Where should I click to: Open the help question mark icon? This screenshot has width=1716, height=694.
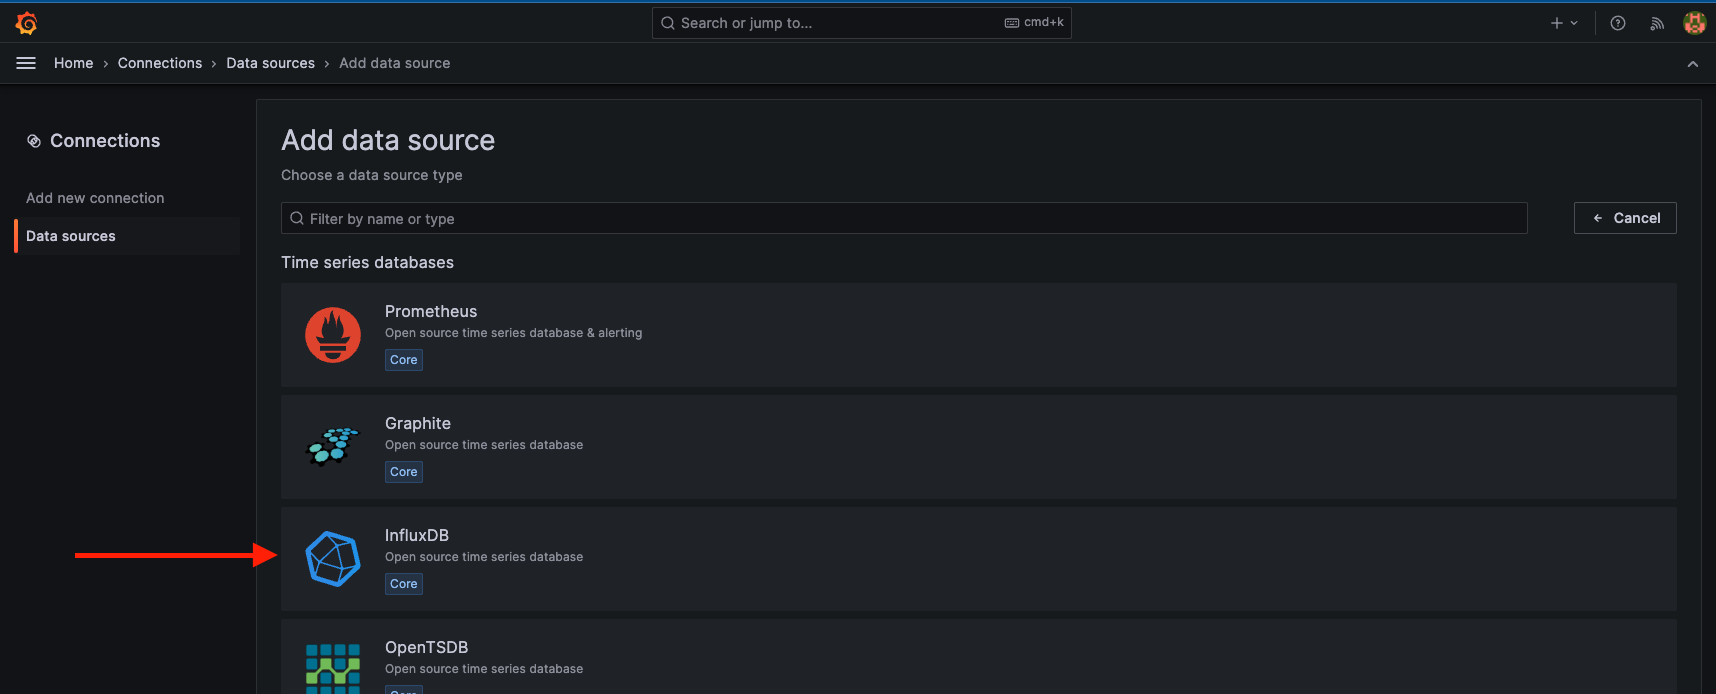coord(1617,23)
